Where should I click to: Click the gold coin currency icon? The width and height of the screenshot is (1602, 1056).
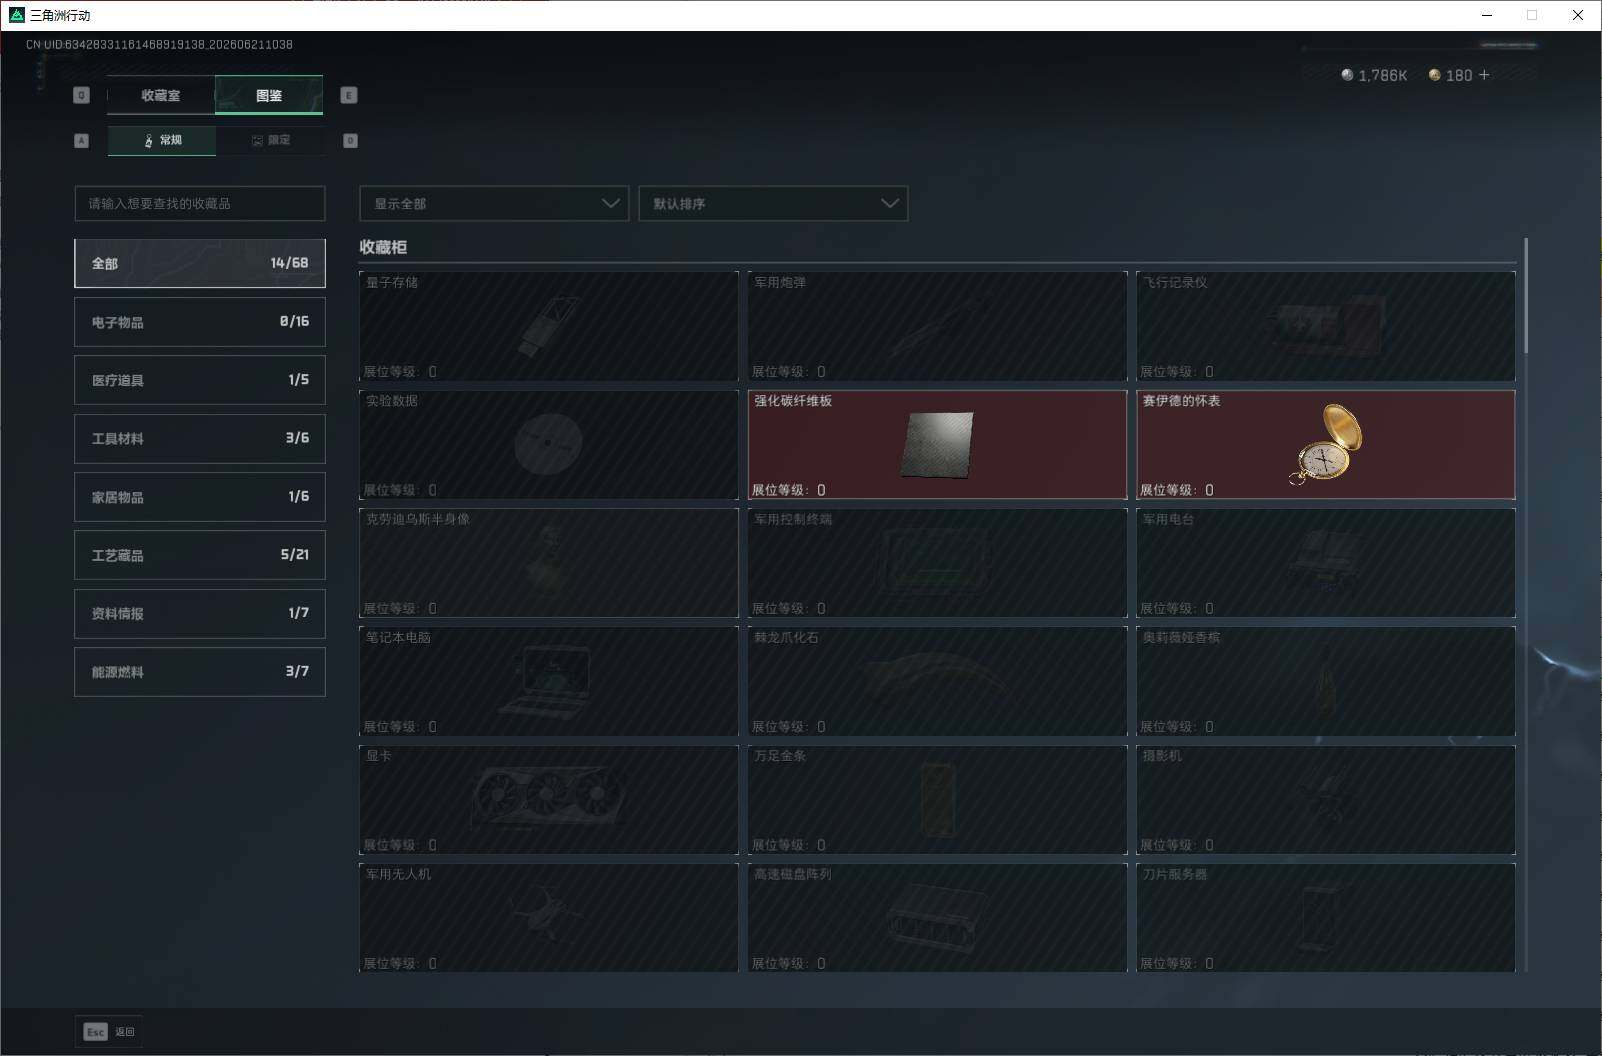coord(1434,75)
